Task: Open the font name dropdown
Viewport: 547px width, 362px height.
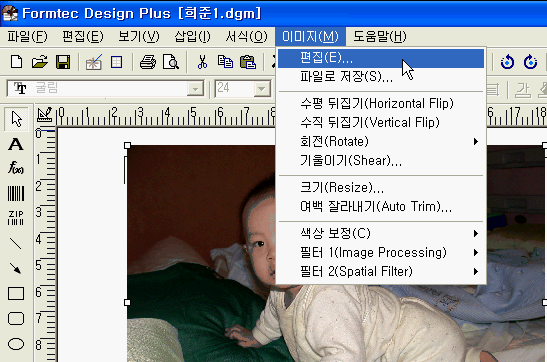Action: 195,89
